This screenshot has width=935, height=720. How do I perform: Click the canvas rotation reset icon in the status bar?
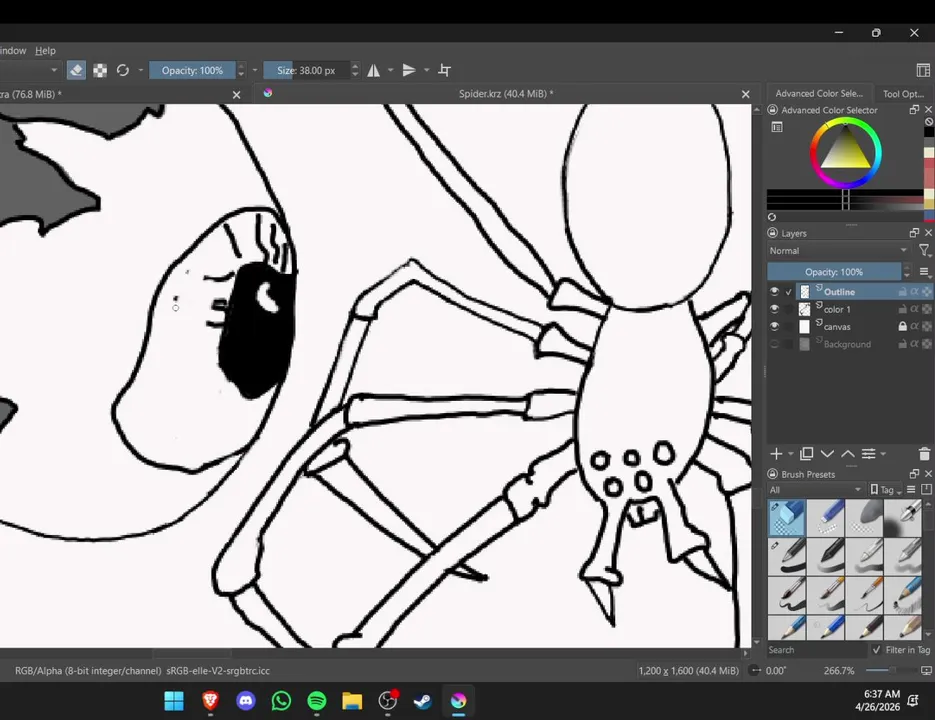tap(755, 670)
